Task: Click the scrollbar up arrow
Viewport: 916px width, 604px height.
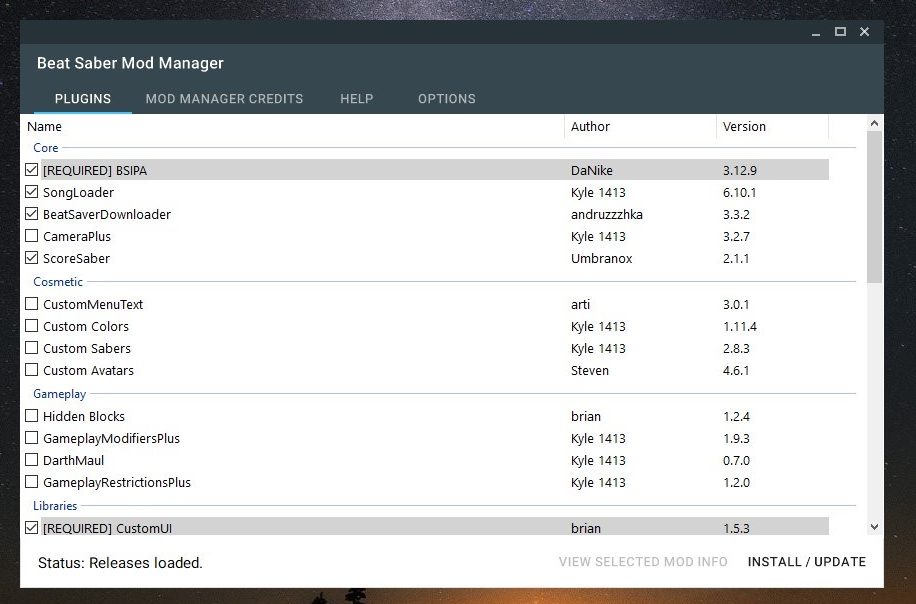Action: click(874, 123)
